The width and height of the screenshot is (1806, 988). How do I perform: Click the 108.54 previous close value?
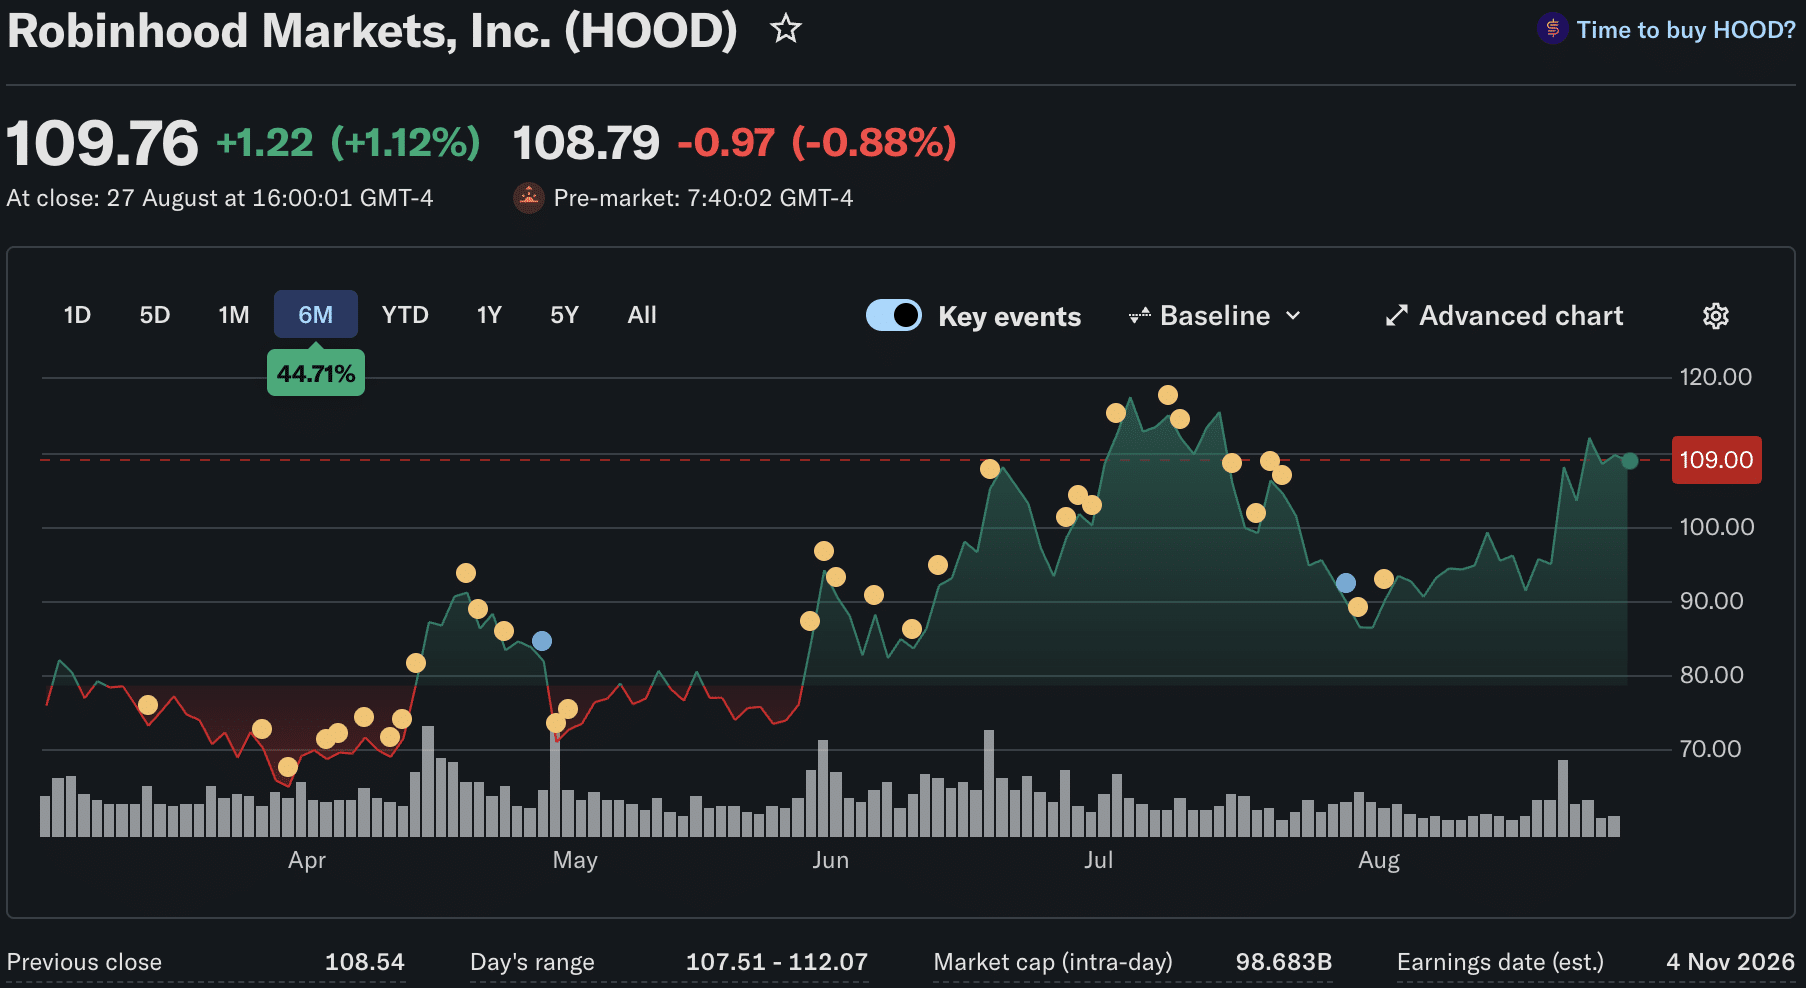pyautogui.click(x=365, y=962)
